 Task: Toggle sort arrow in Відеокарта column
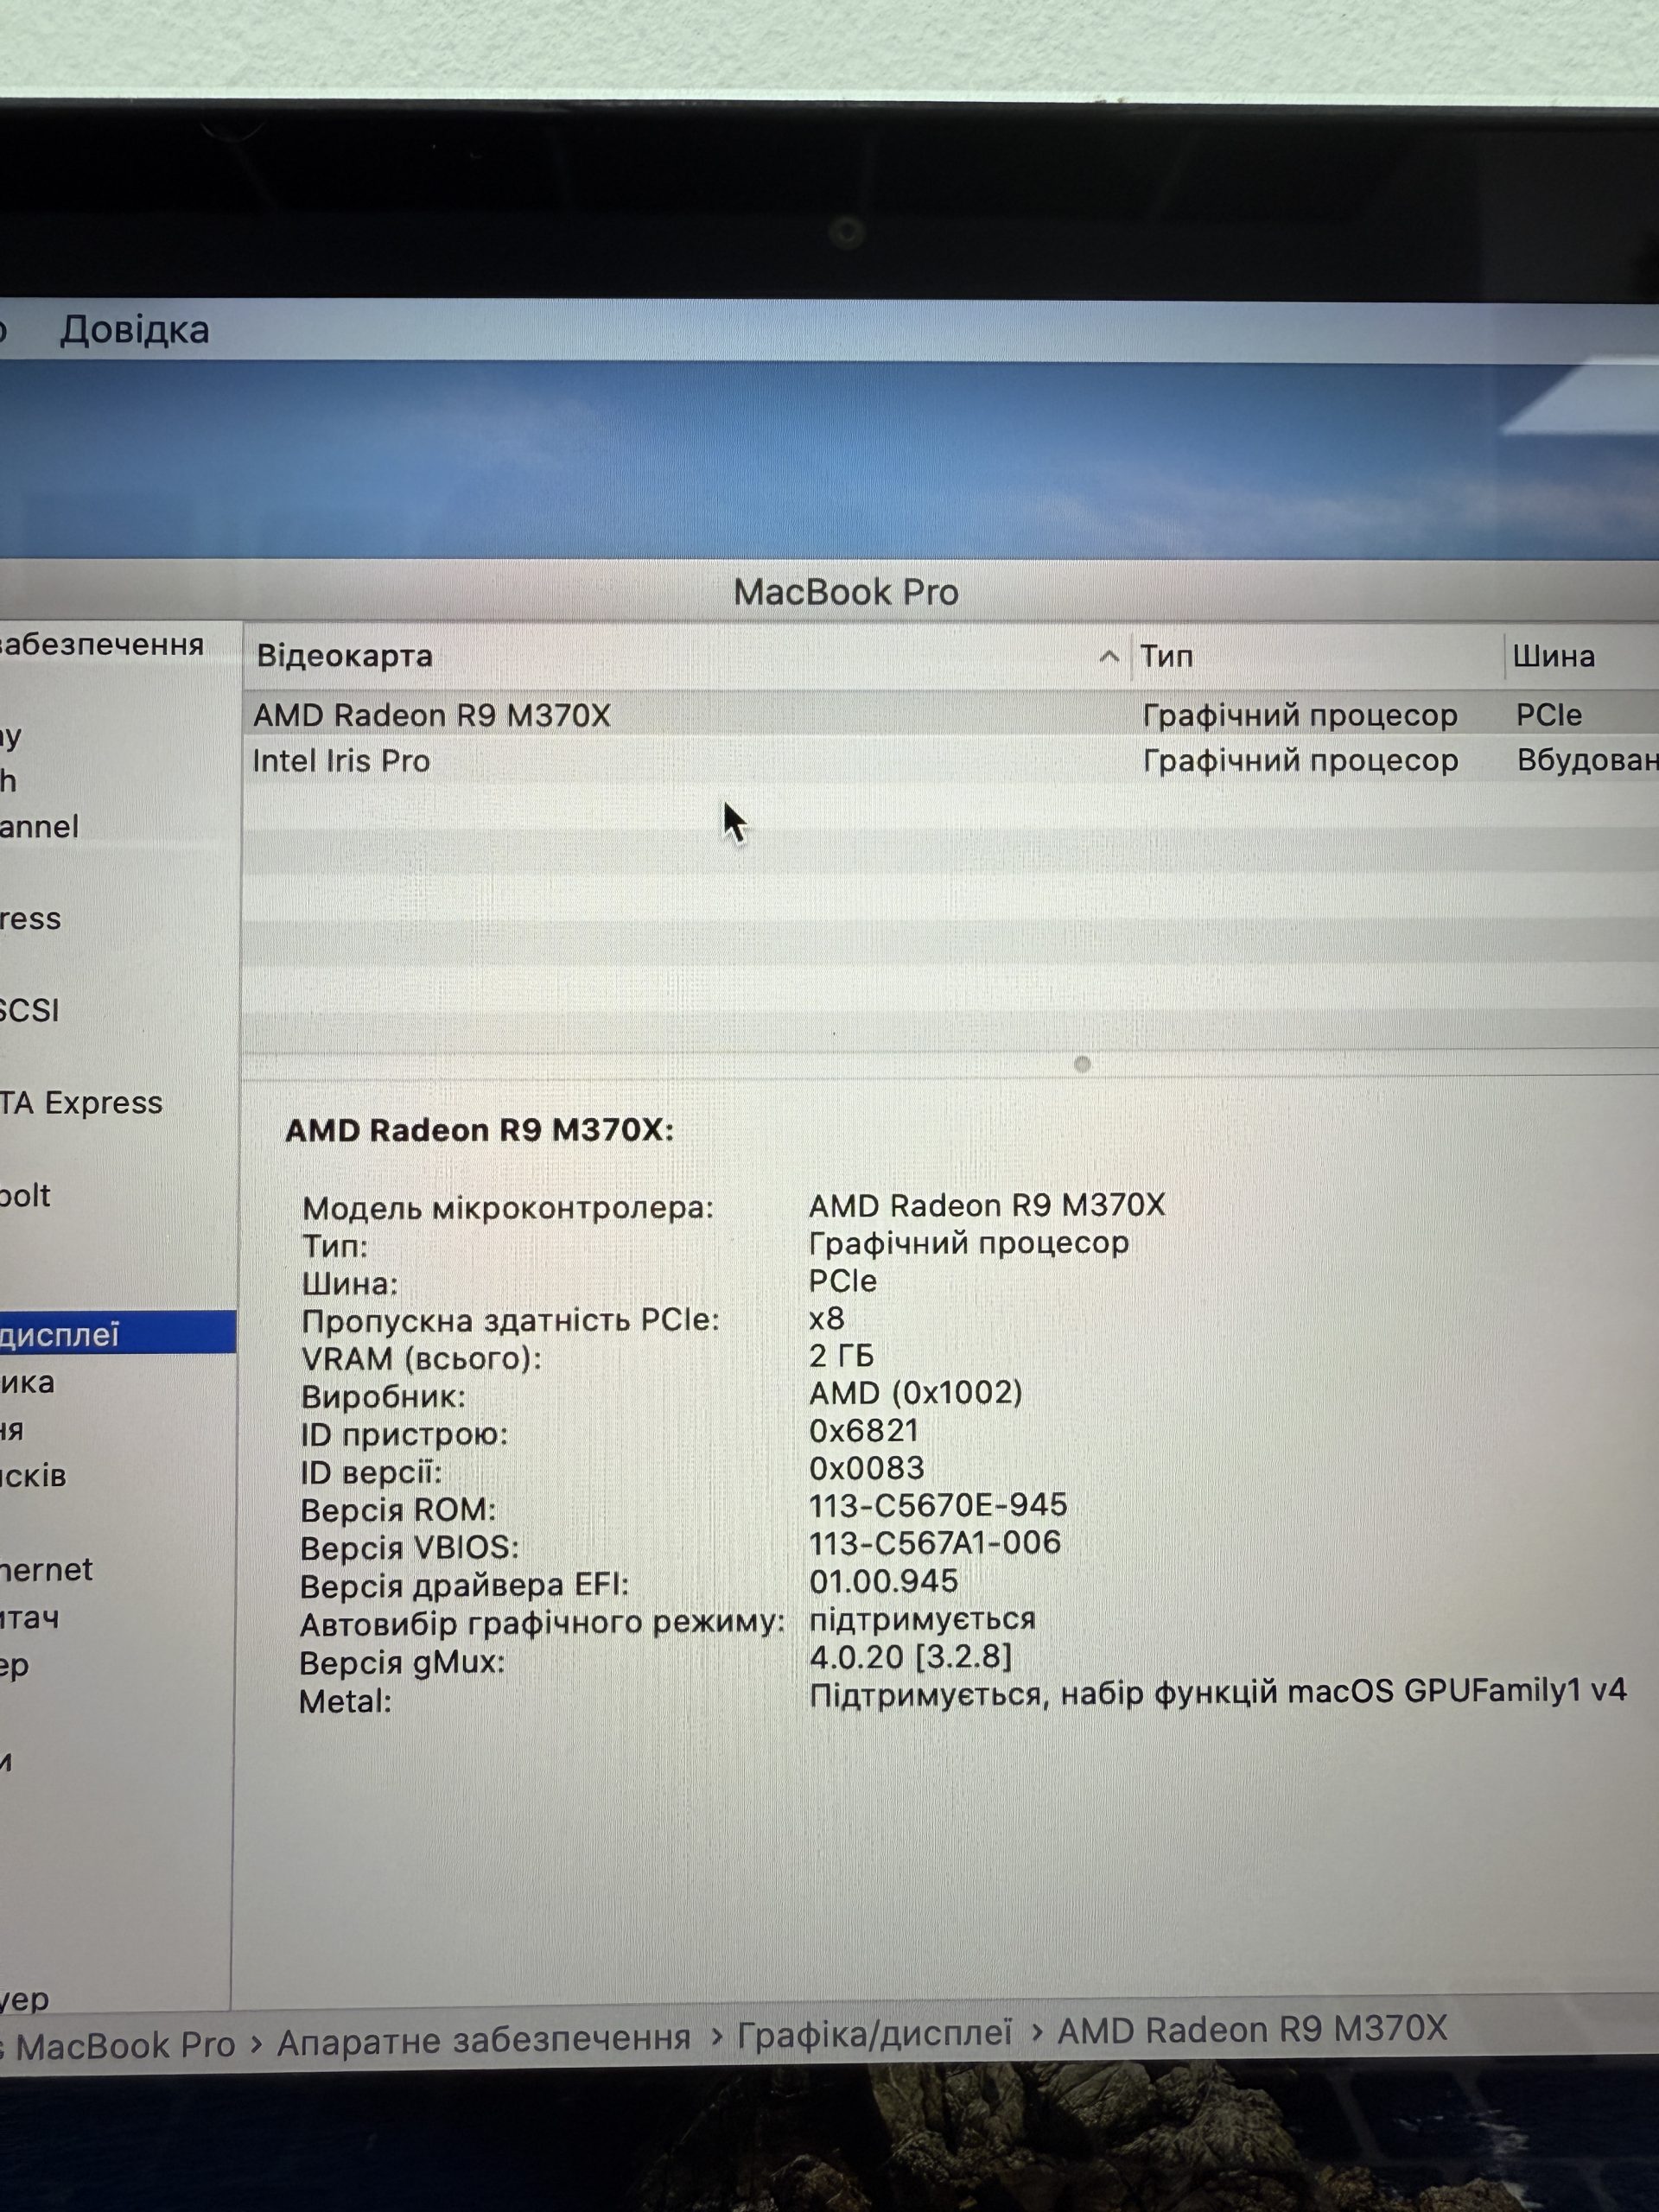click(1108, 657)
